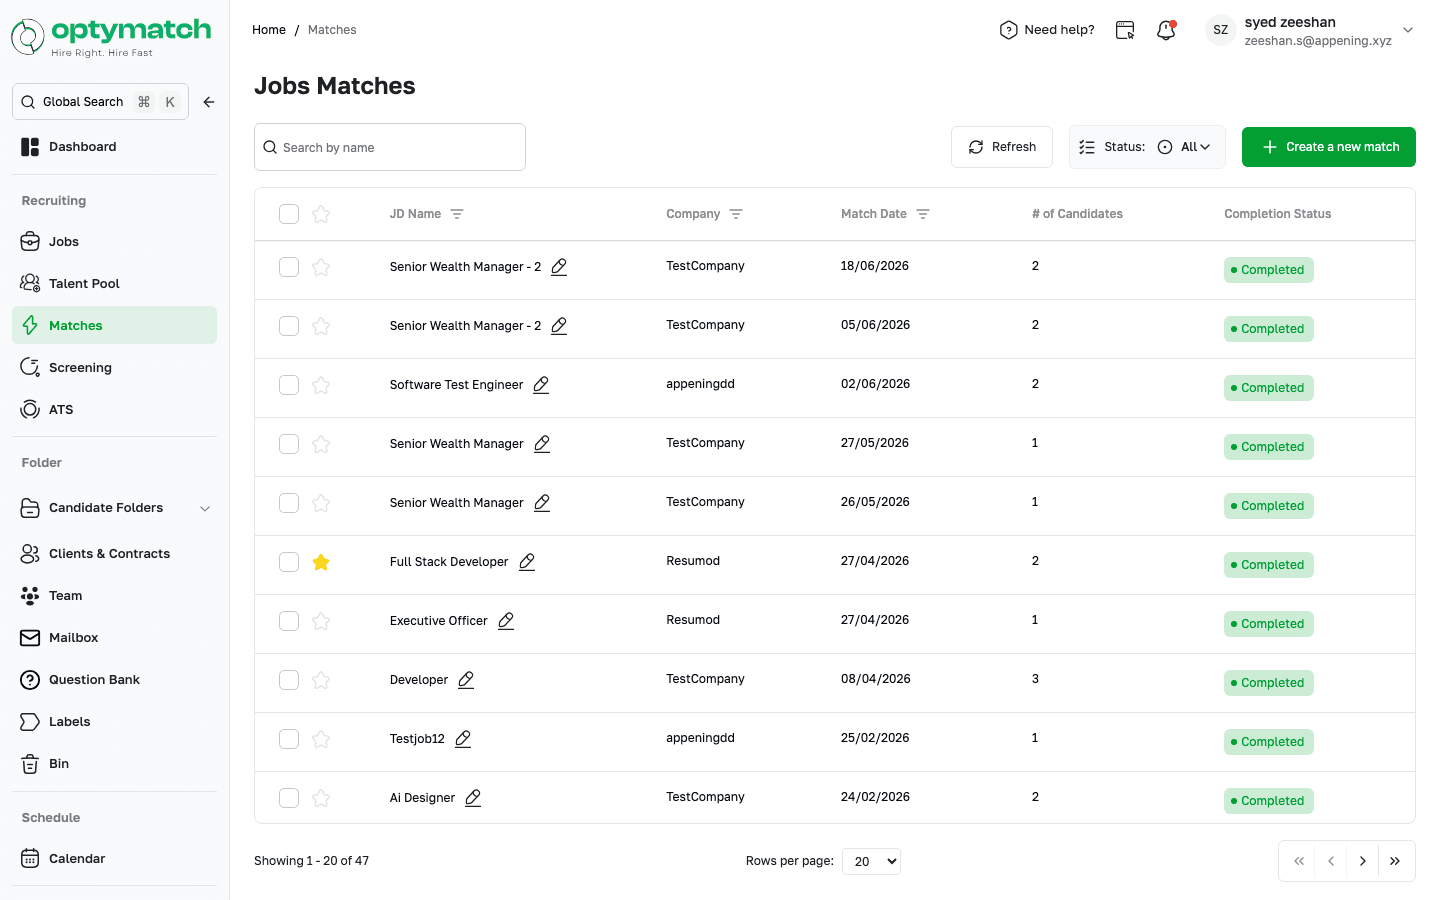Open the Rows per page dropdown
This screenshot has height=900, width=1440.
tap(871, 861)
